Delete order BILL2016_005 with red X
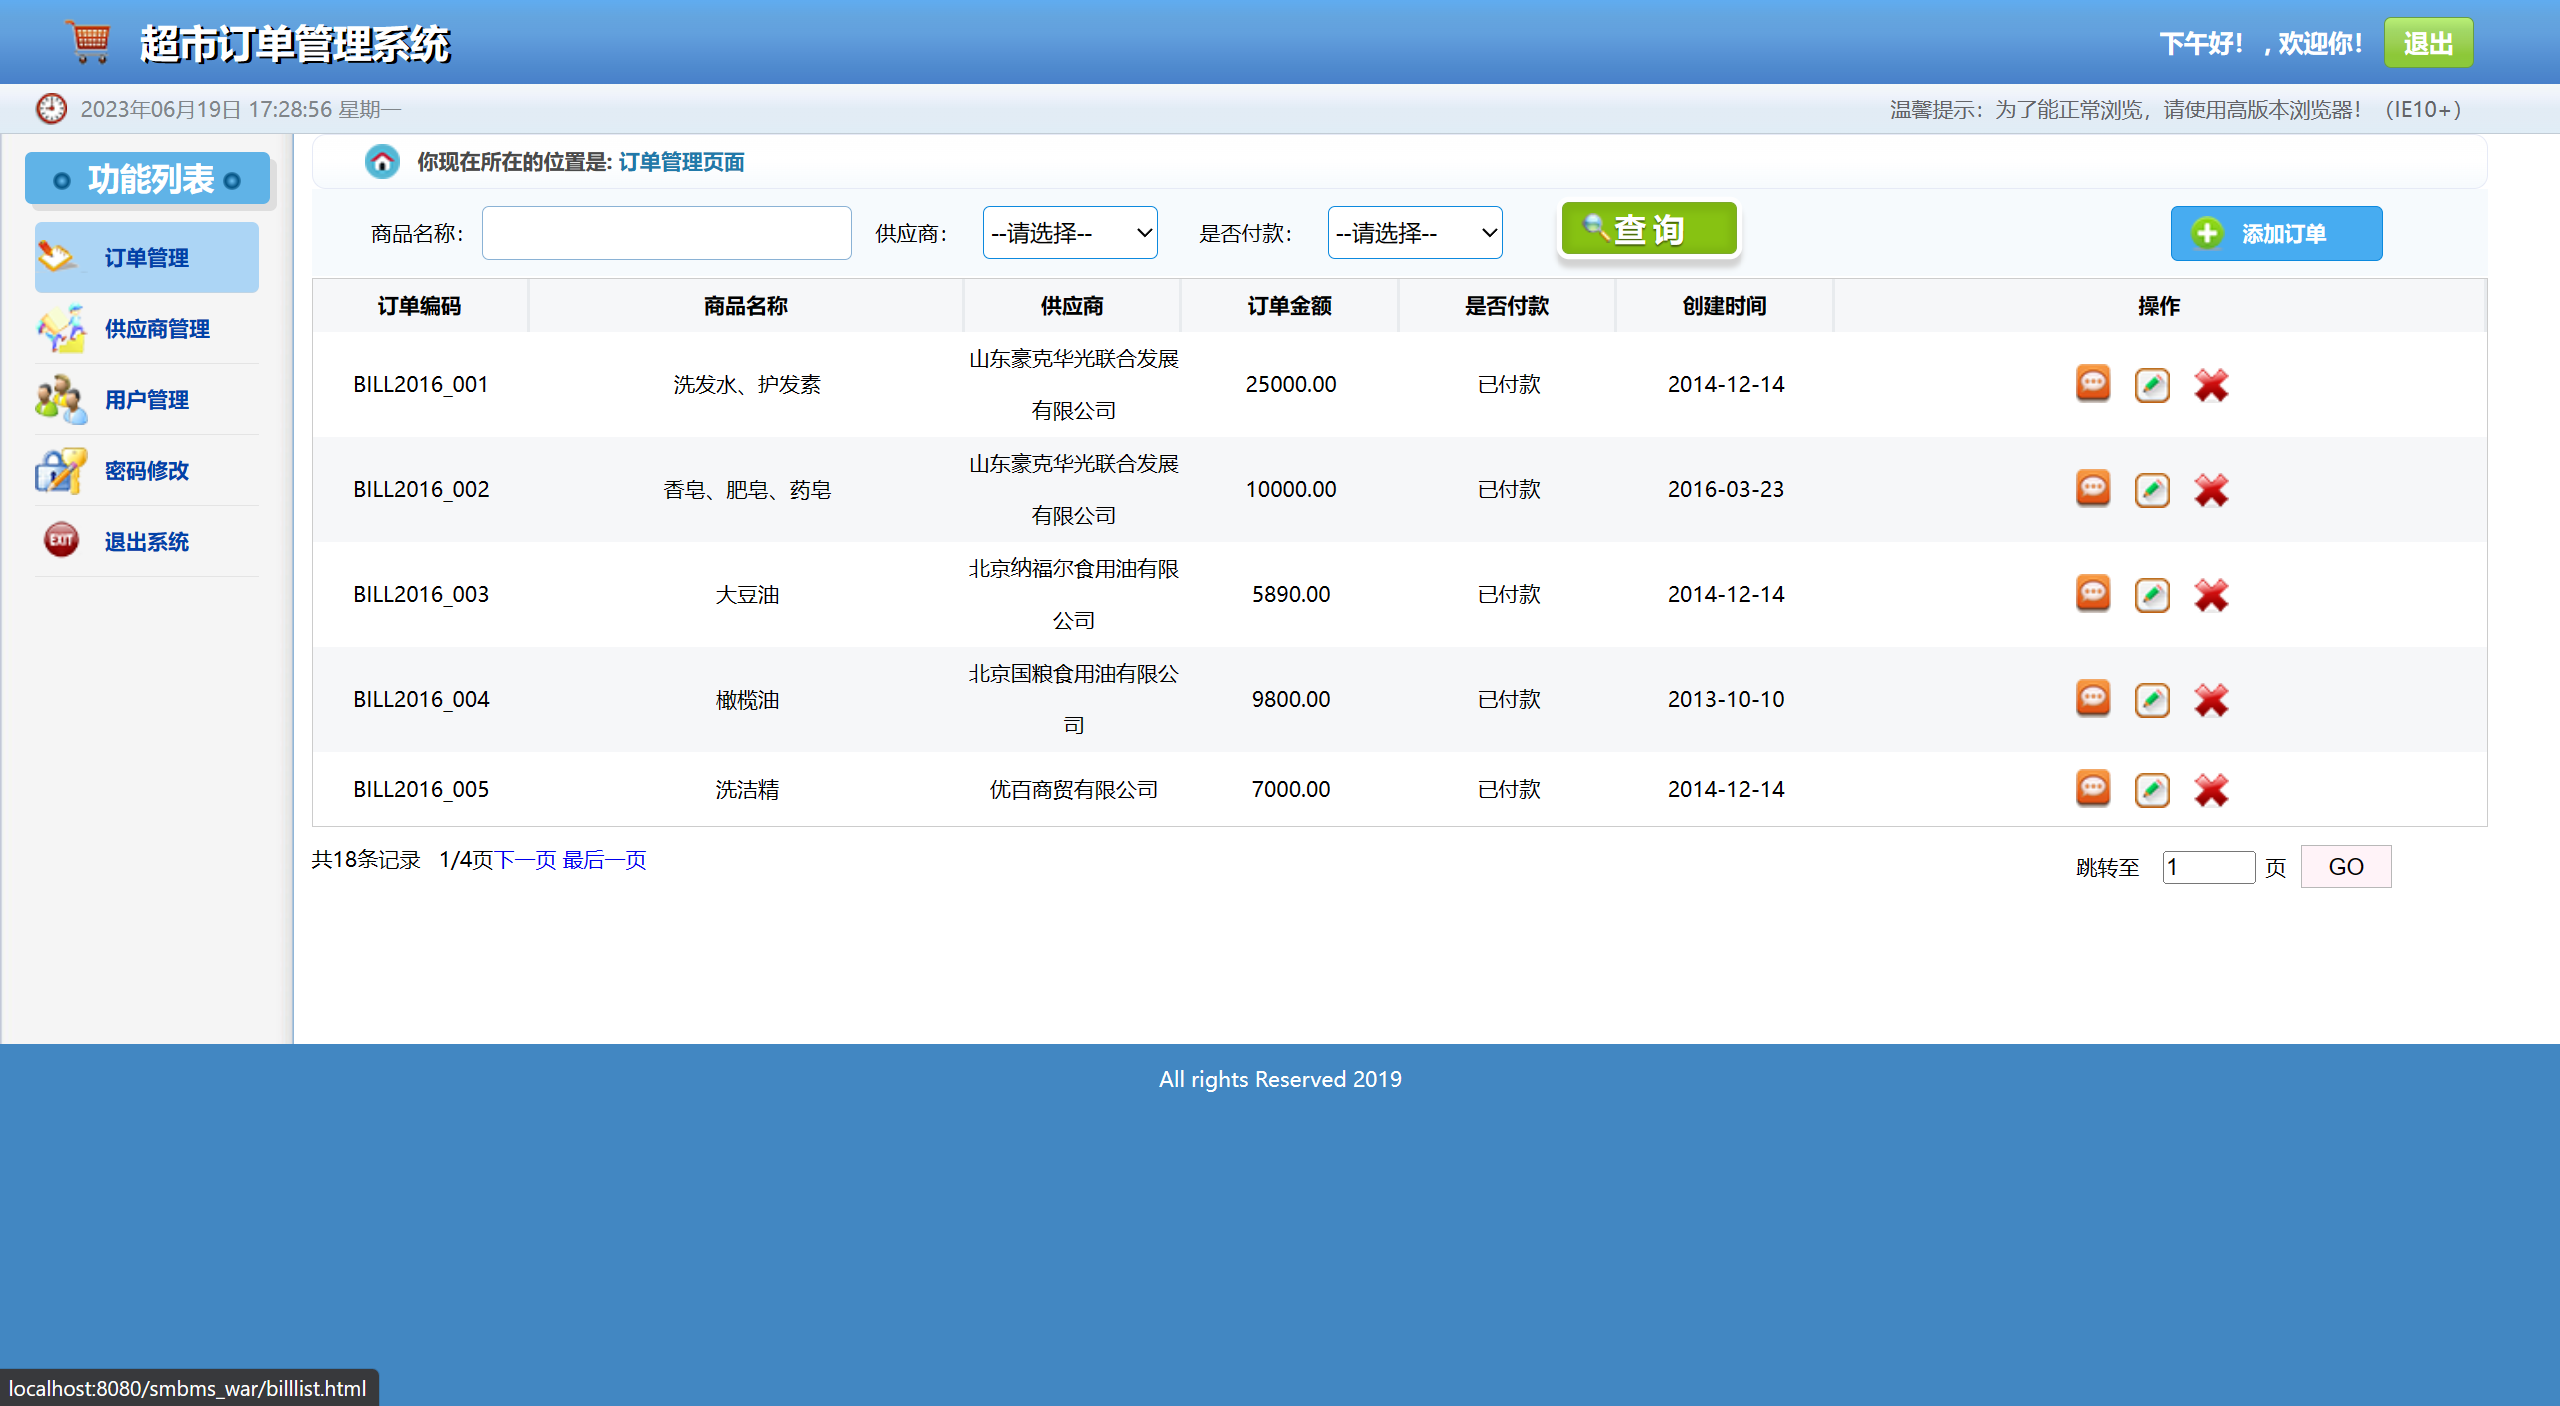Image resolution: width=2560 pixels, height=1406 pixels. pos(2211,790)
